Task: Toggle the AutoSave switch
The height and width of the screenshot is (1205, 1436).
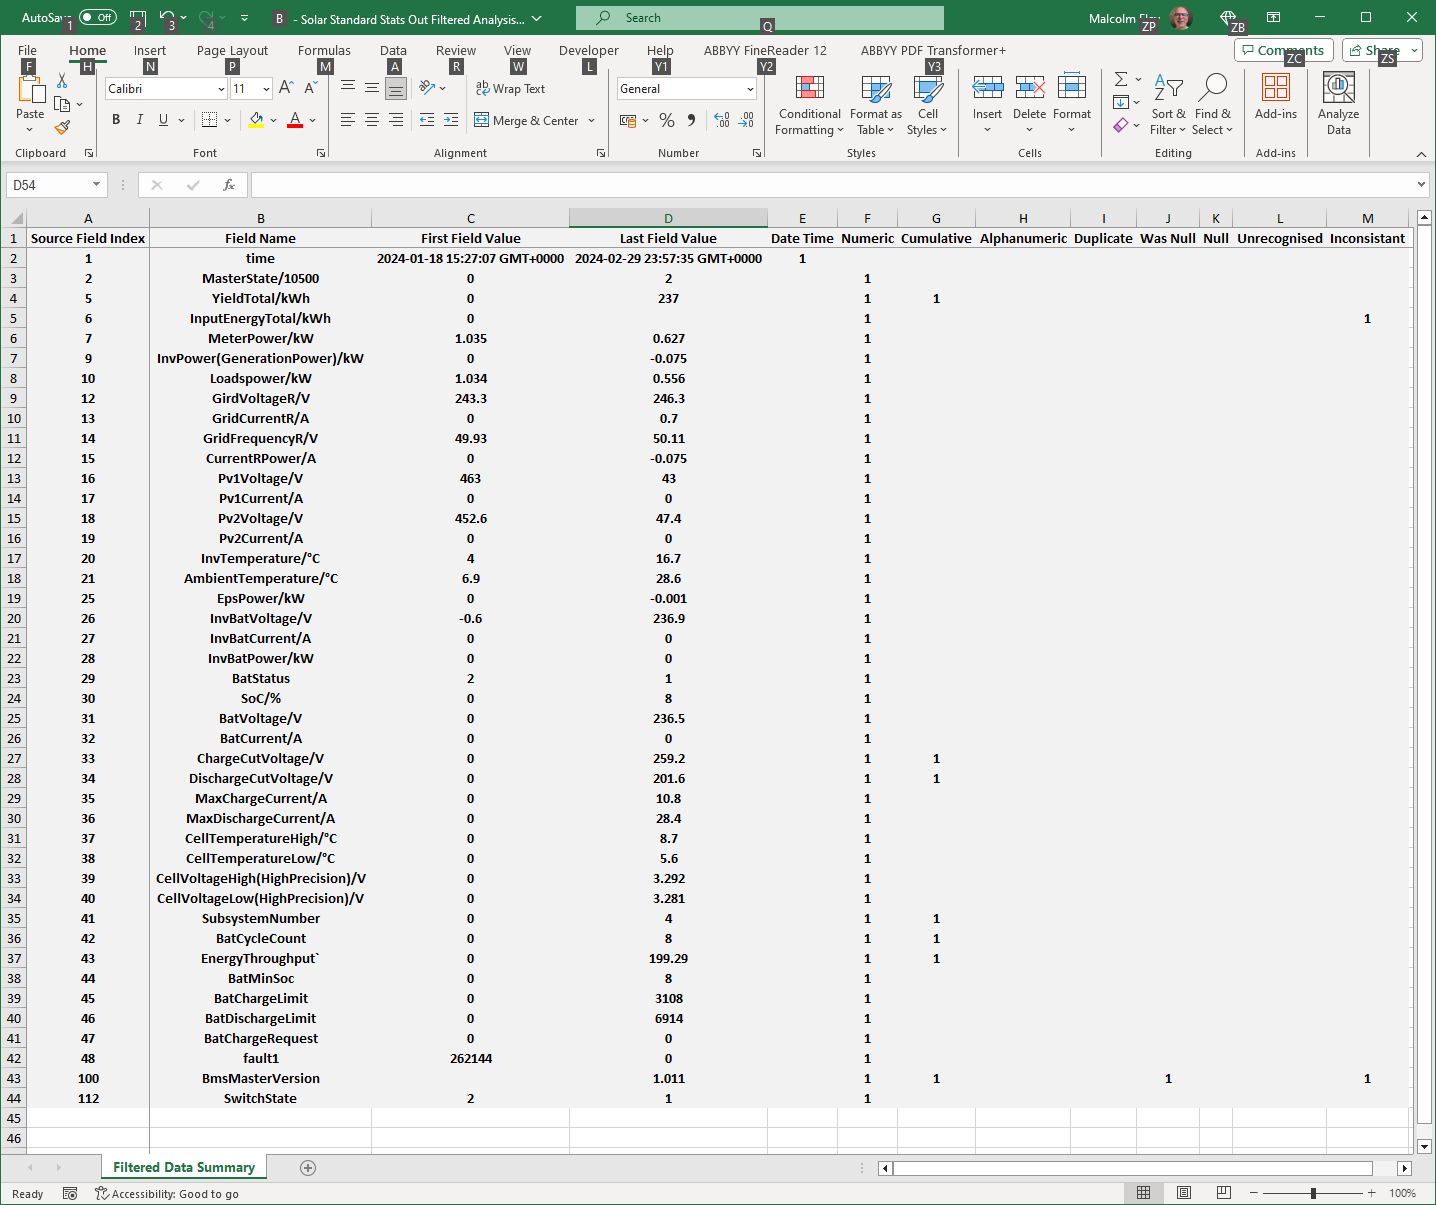Action: point(98,18)
